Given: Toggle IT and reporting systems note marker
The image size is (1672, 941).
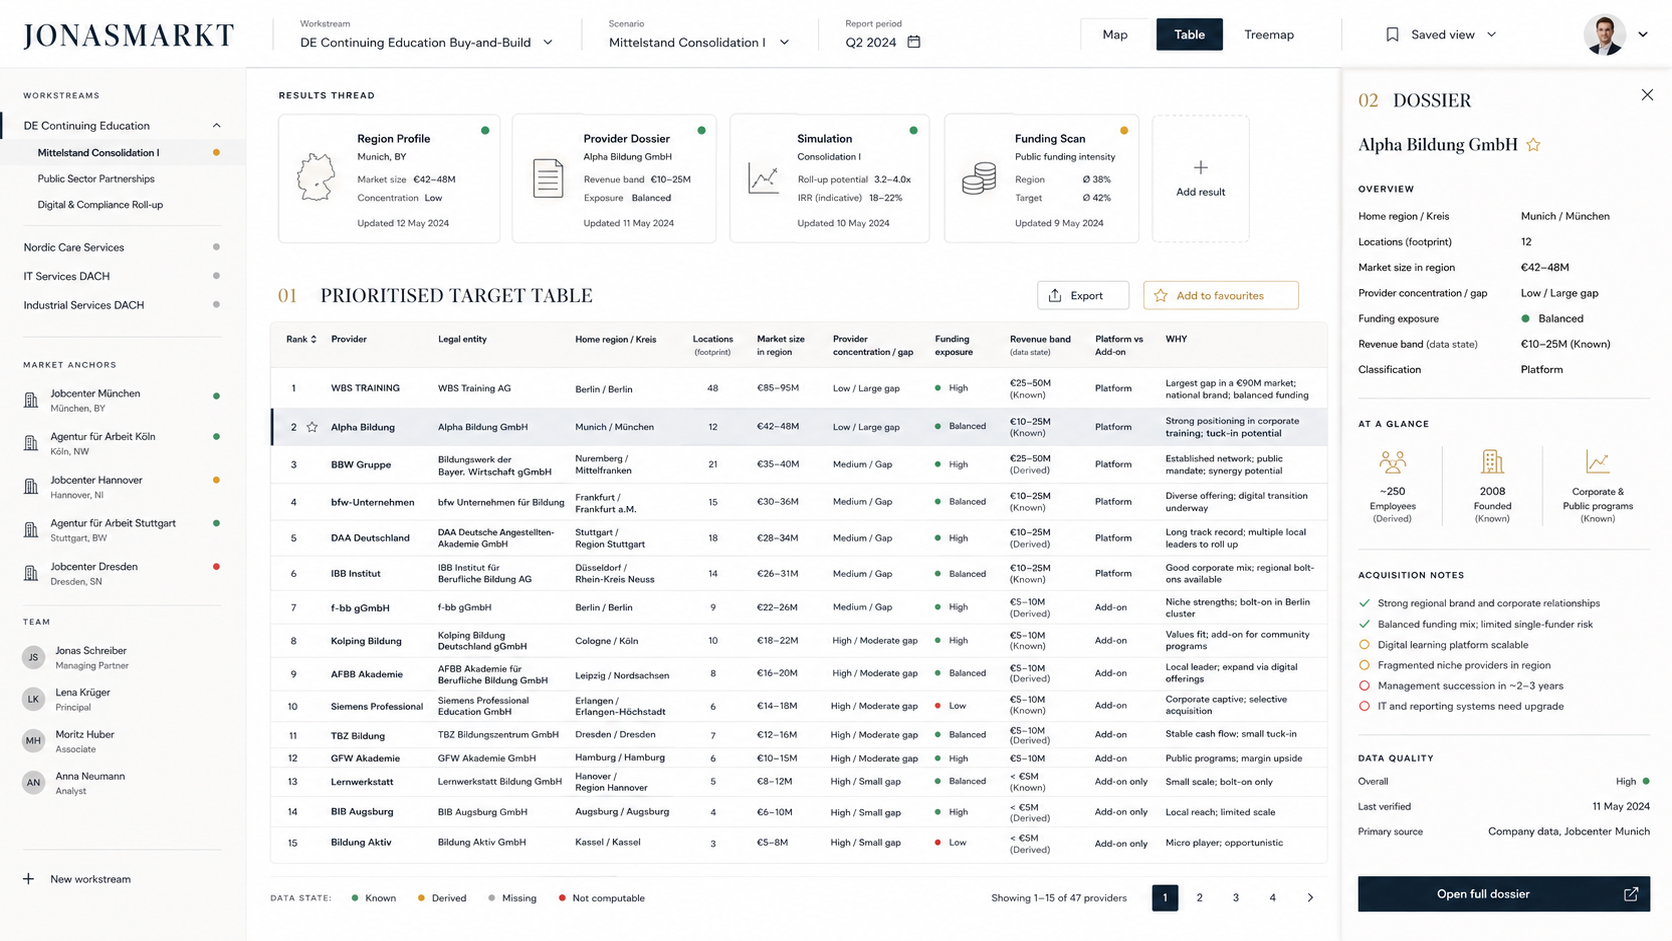Looking at the screenshot, I should pos(1364,706).
